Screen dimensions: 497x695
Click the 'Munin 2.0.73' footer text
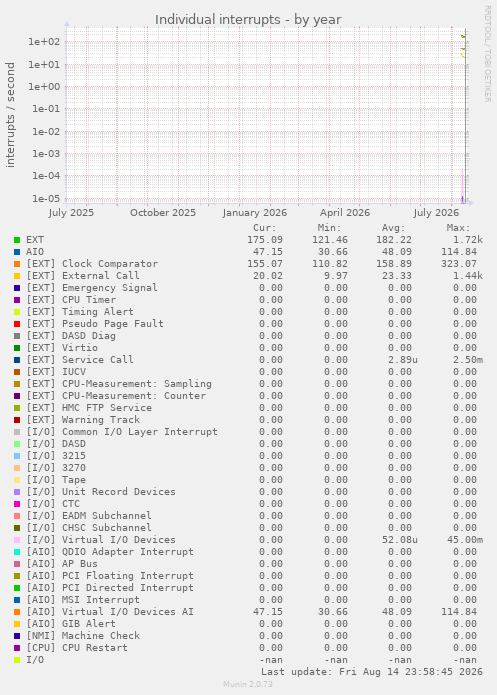tap(248, 684)
